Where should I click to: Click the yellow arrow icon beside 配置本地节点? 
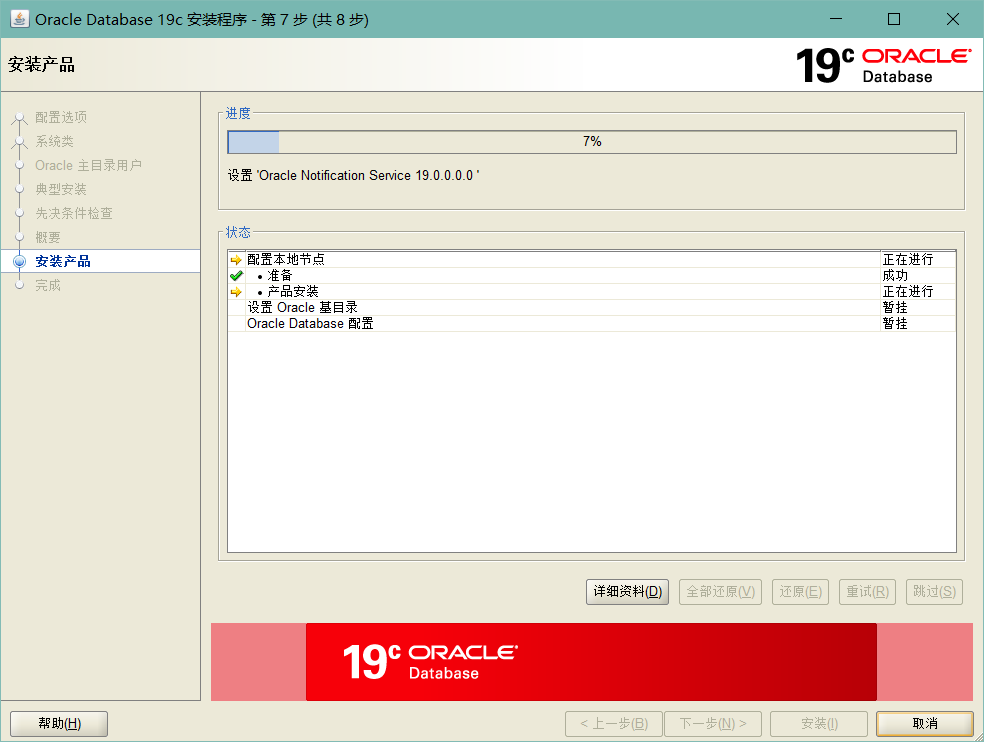coord(236,260)
